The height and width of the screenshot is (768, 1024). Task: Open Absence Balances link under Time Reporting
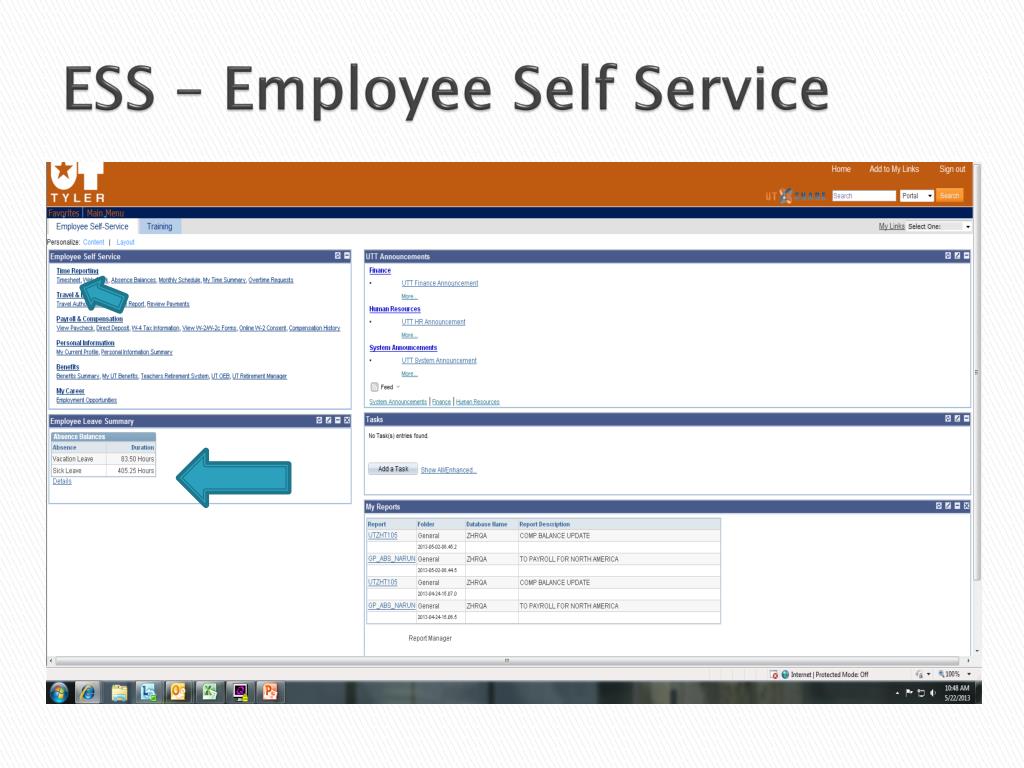(x=133, y=280)
